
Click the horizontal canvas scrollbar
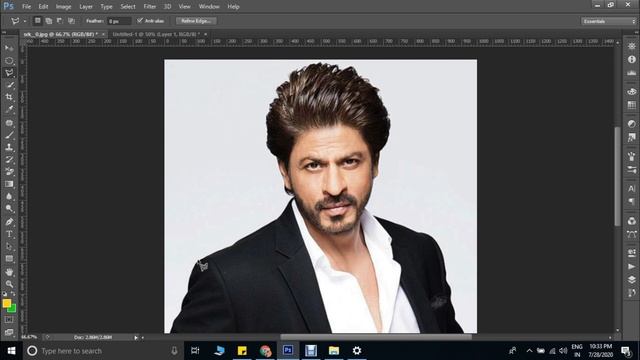[x=376, y=337]
